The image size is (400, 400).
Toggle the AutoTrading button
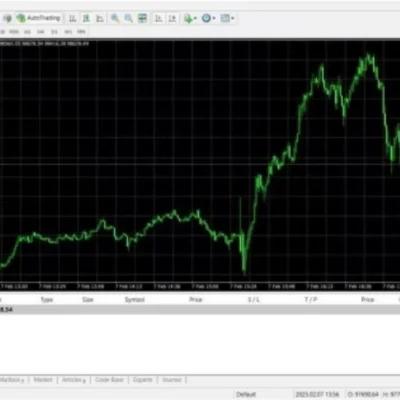coord(39,18)
